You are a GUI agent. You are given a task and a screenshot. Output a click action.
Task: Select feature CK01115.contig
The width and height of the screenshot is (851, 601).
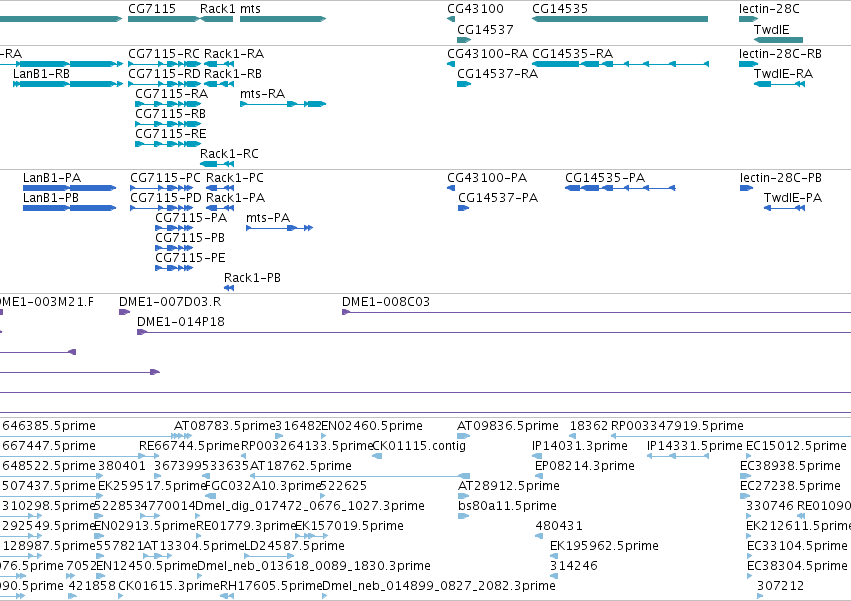click(419, 446)
